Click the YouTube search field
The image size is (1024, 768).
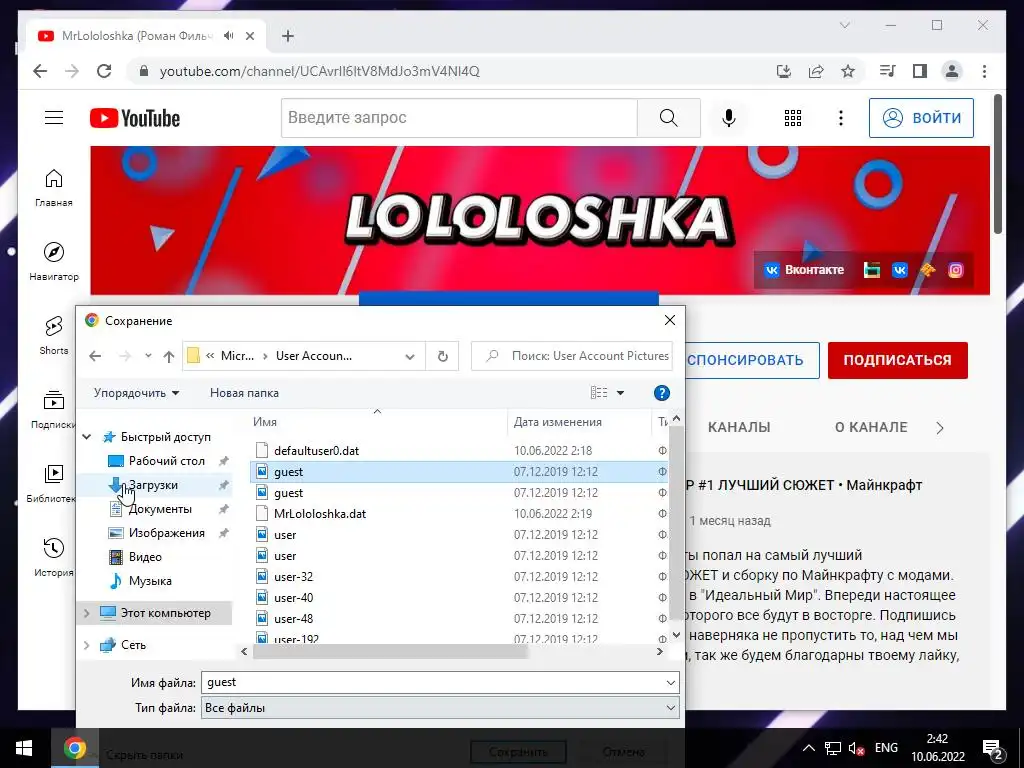point(459,118)
